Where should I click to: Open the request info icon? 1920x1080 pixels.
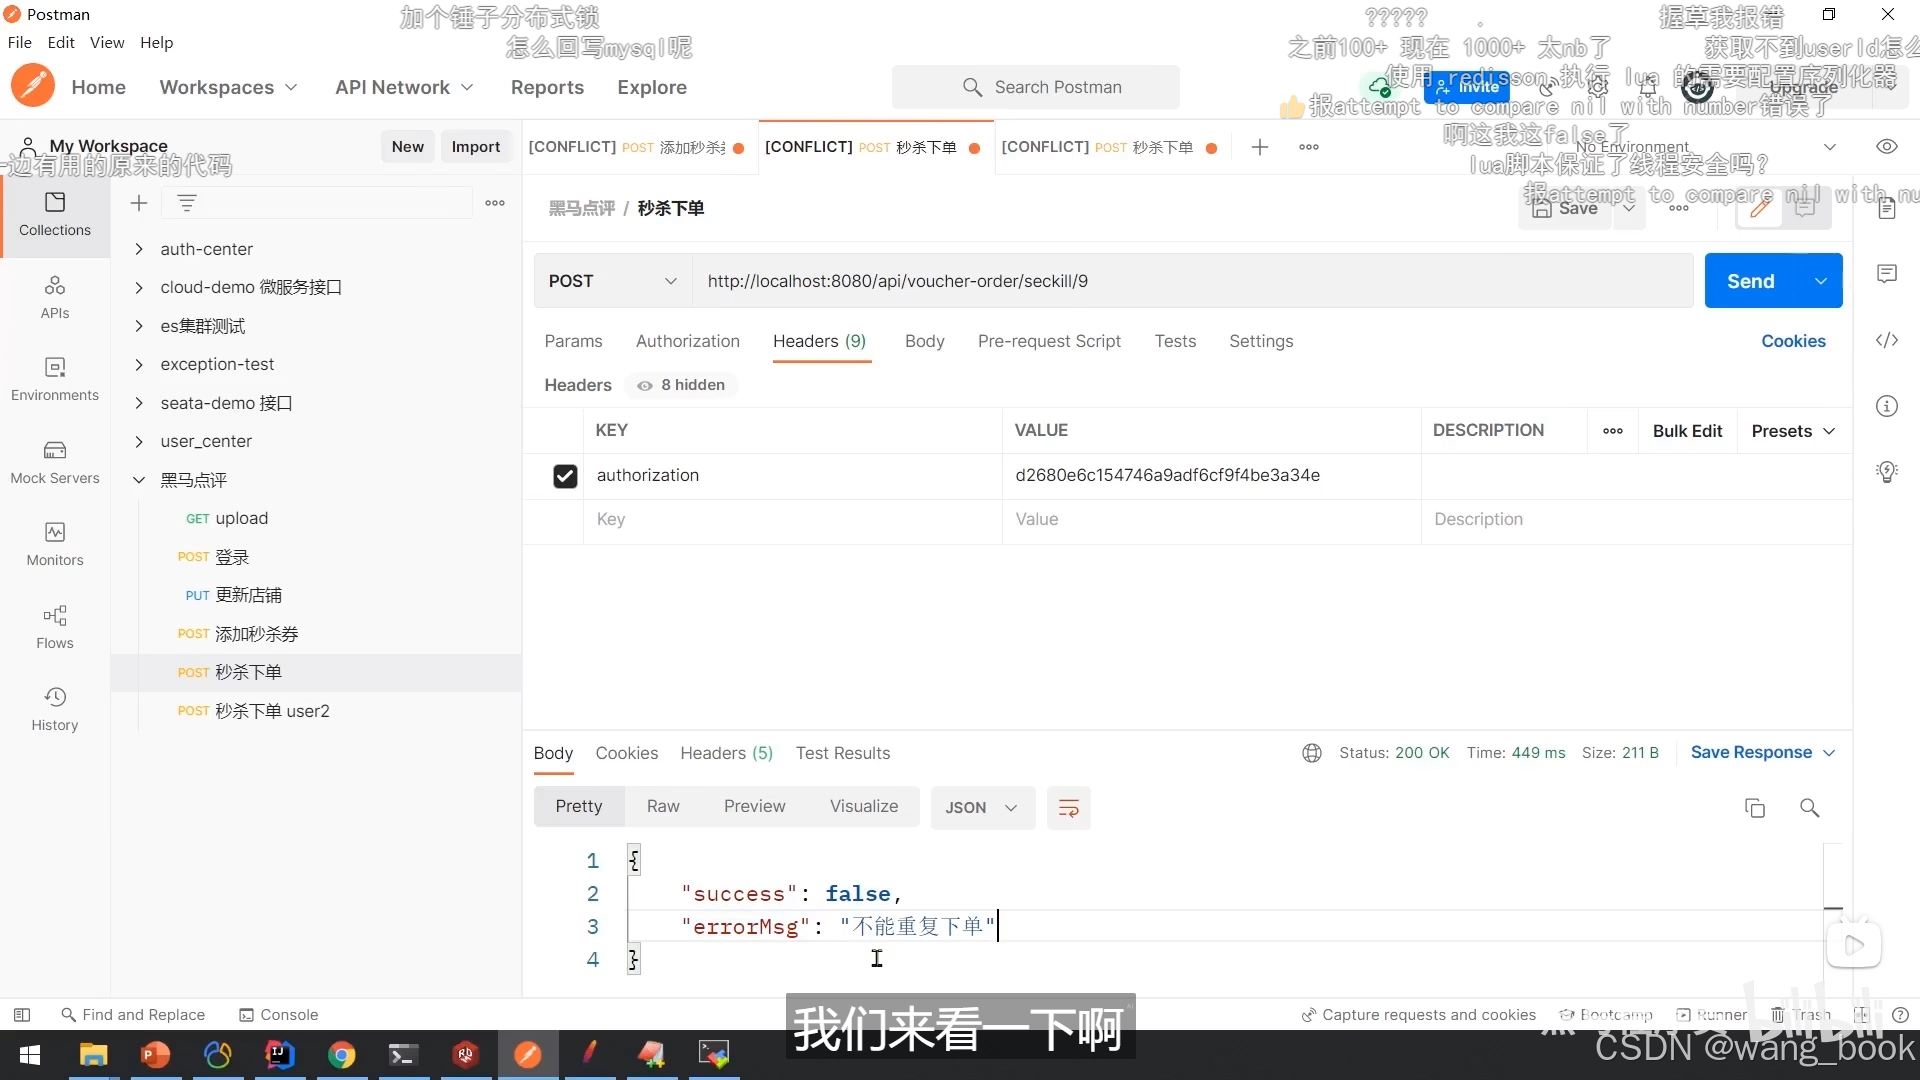click(x=1887, y=406)
